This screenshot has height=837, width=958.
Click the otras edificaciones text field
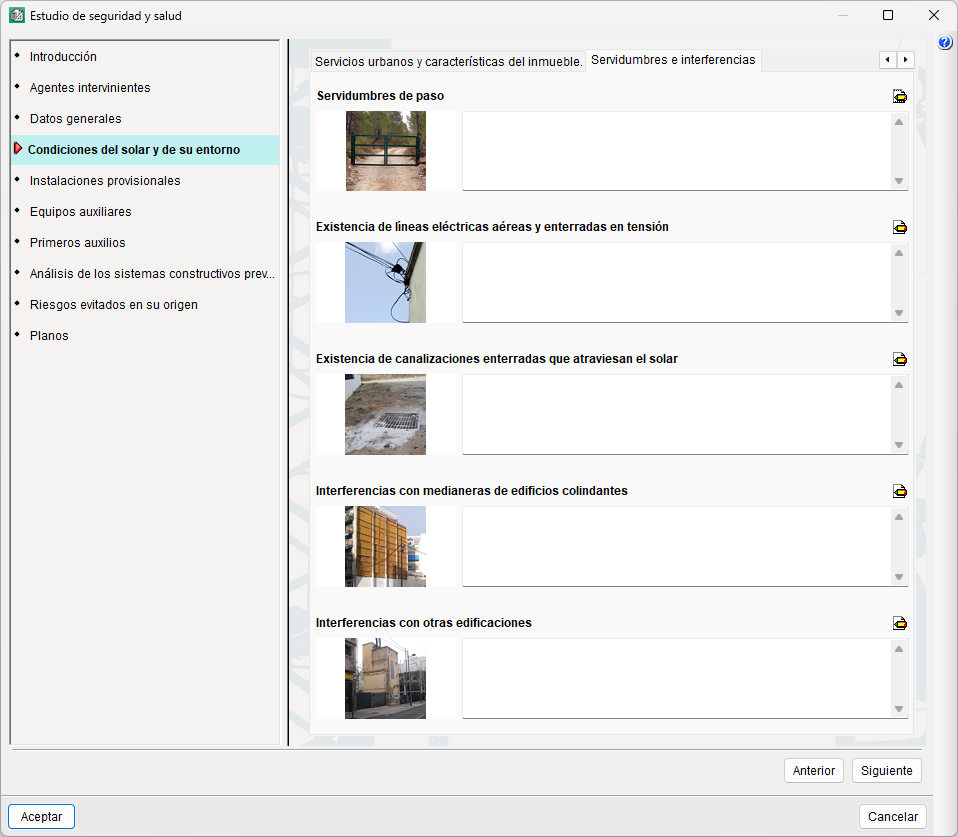676,678
